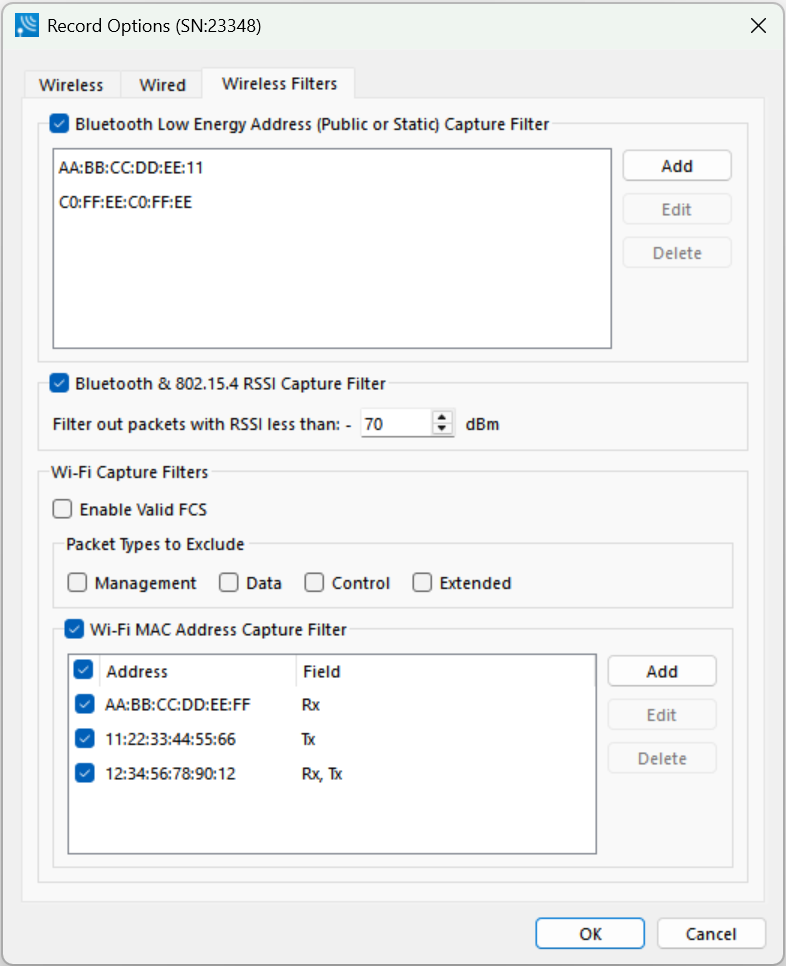Exclude Control packet types

click(x=314, y=583)
